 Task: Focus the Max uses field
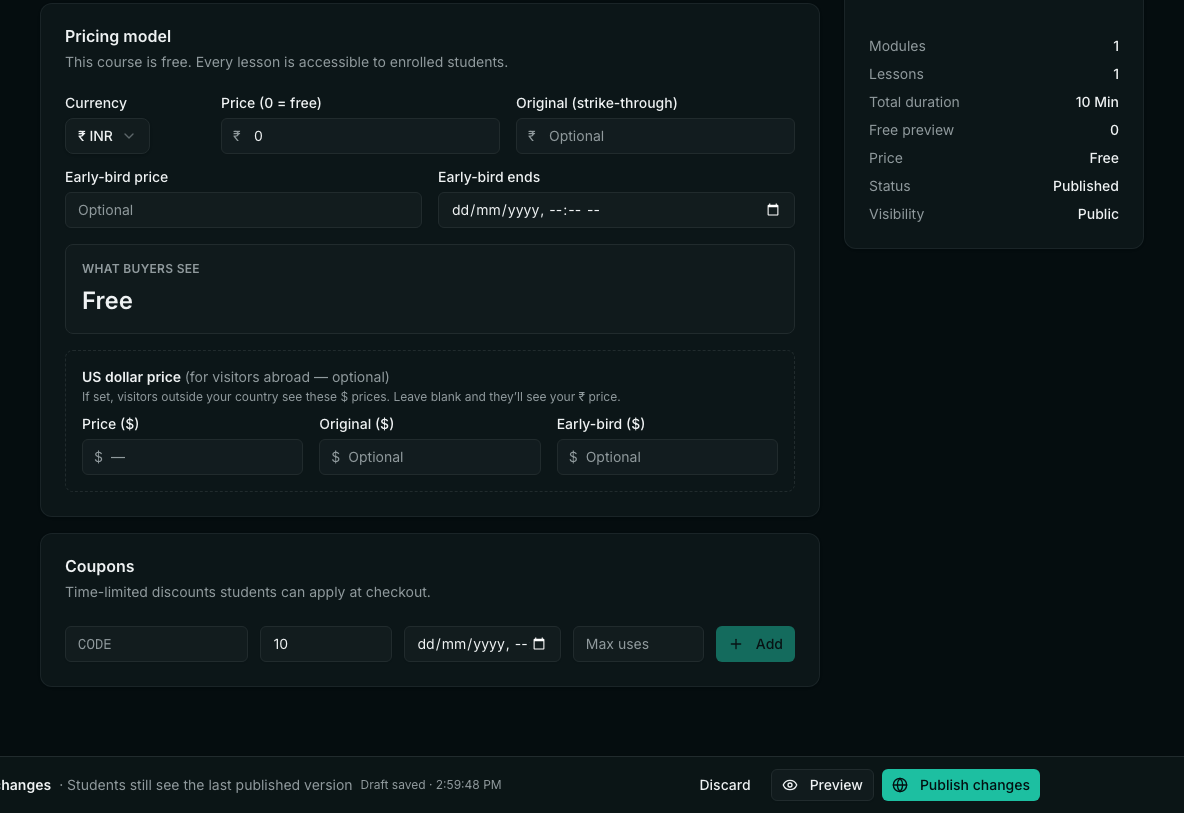click(x=639, y=644)
